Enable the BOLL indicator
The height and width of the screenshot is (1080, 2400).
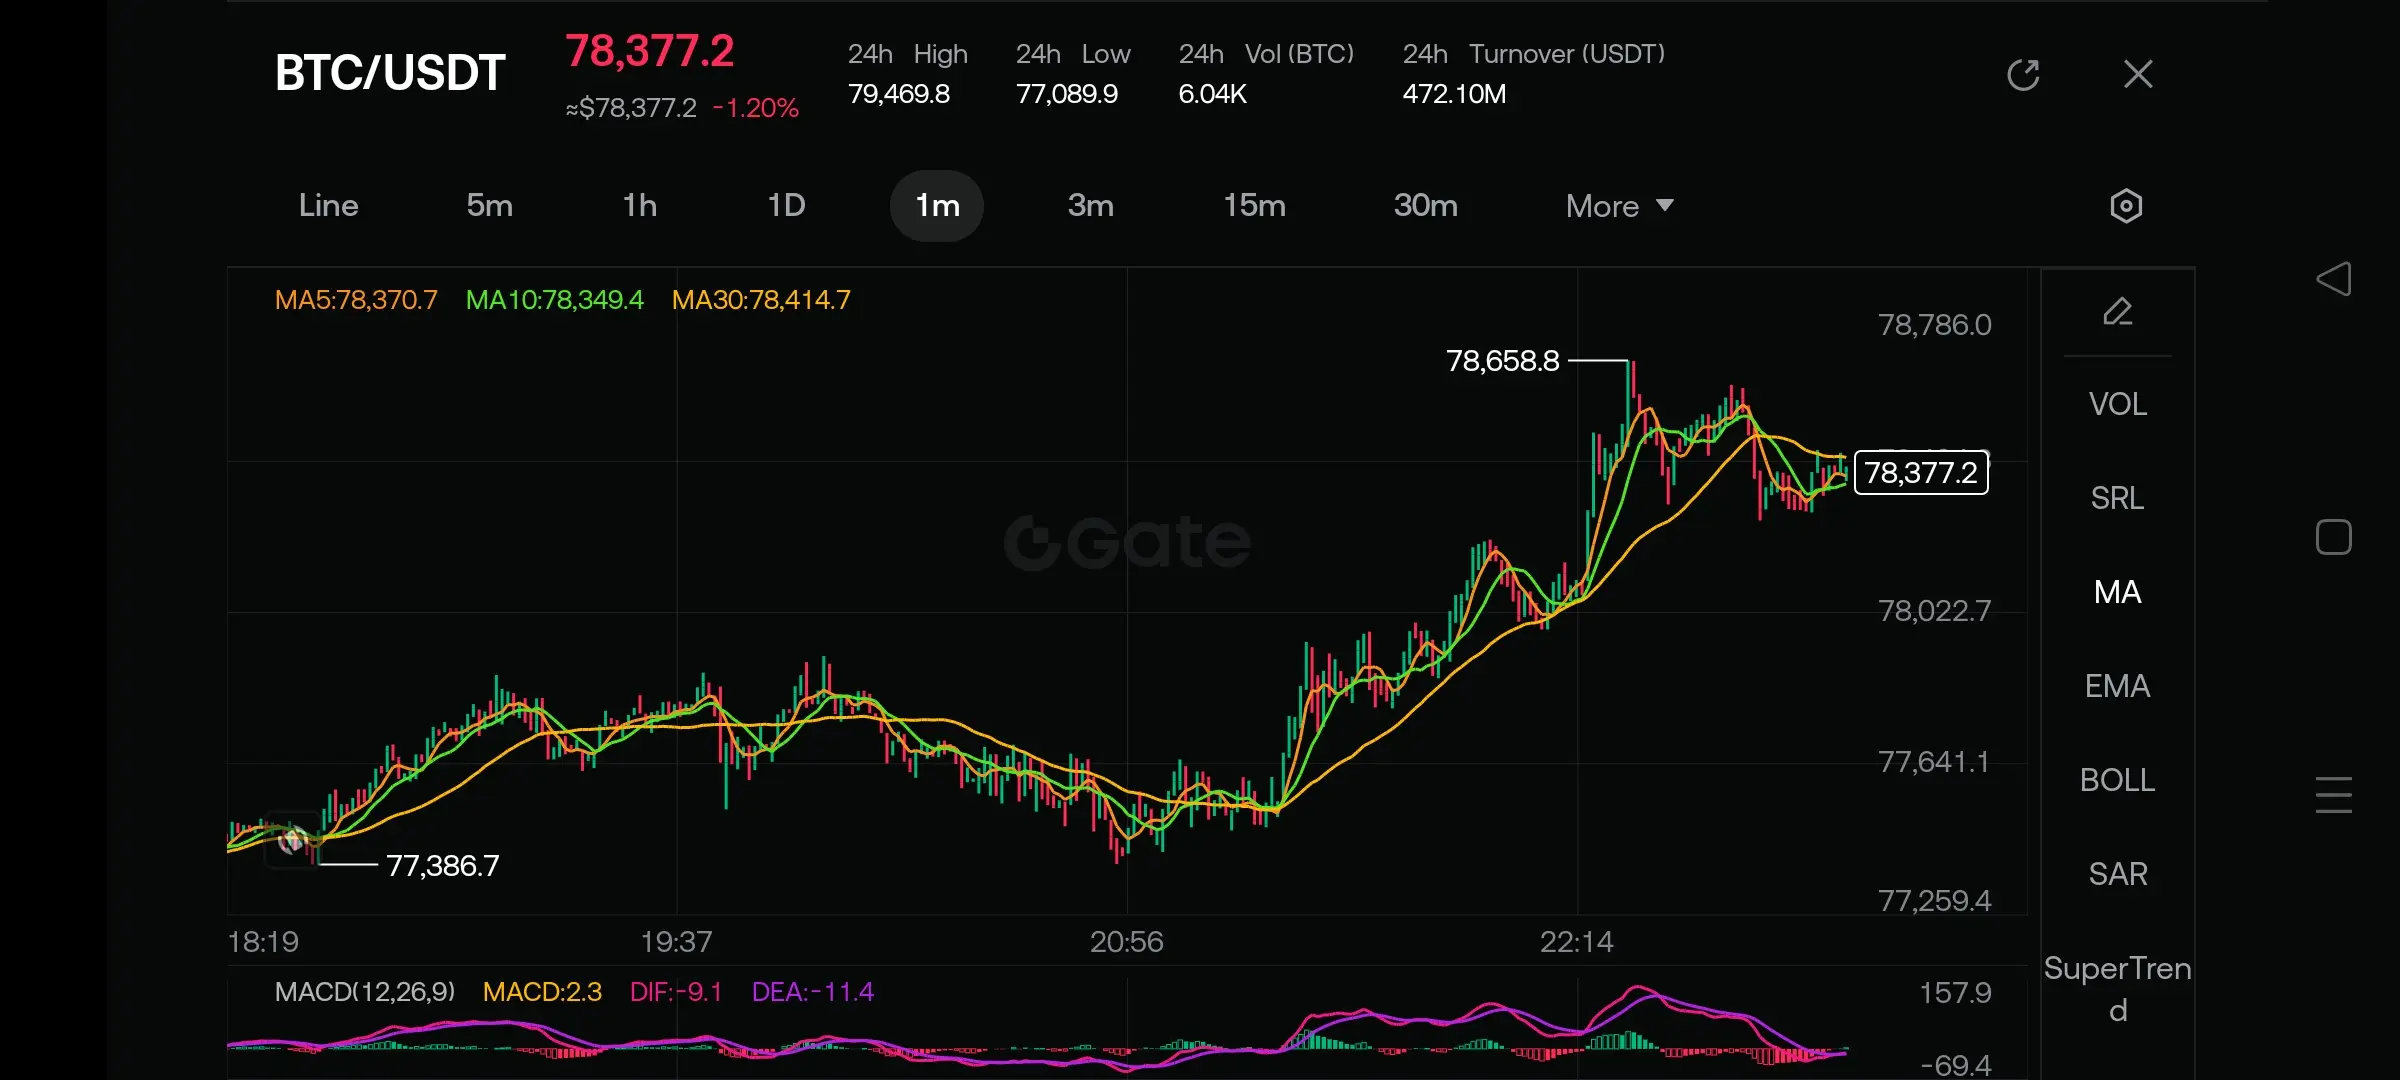[2117, 780]
